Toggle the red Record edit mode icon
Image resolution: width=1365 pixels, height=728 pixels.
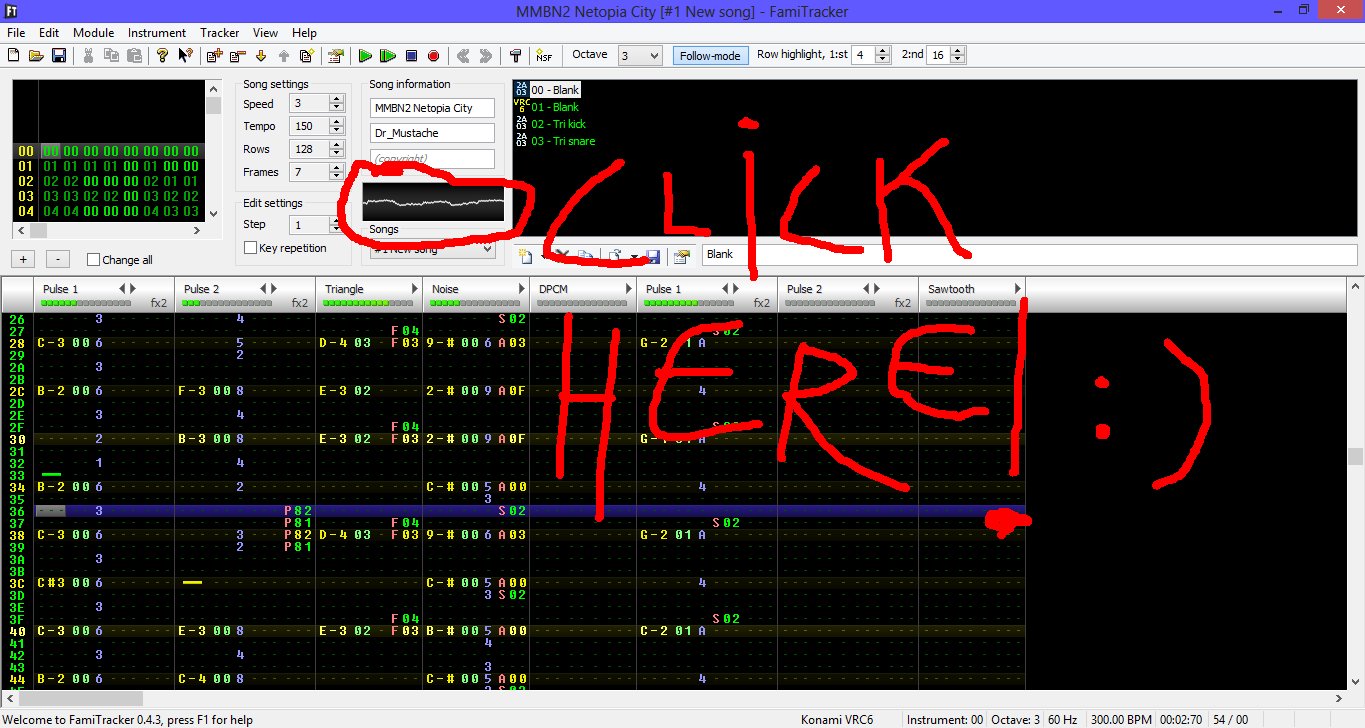pos(433,56)
